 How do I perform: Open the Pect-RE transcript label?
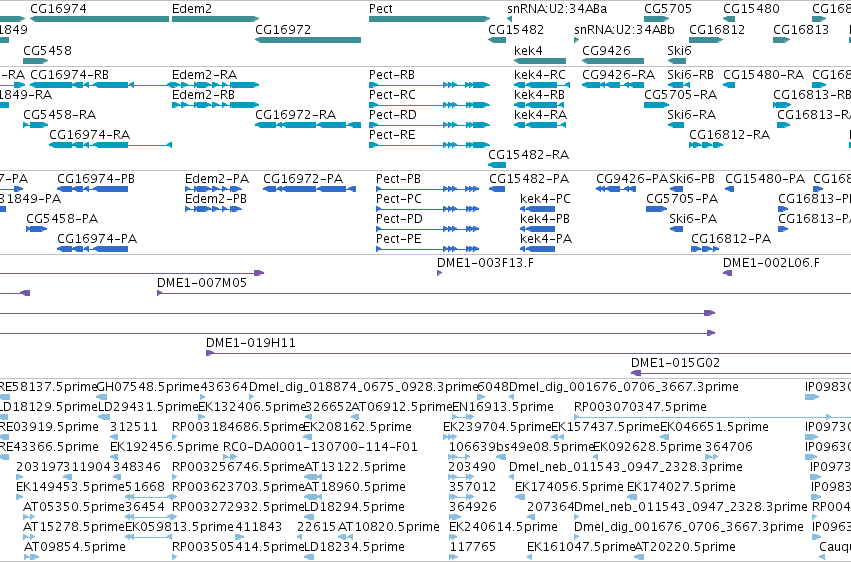pyautogui.click(x=392, y=135)
